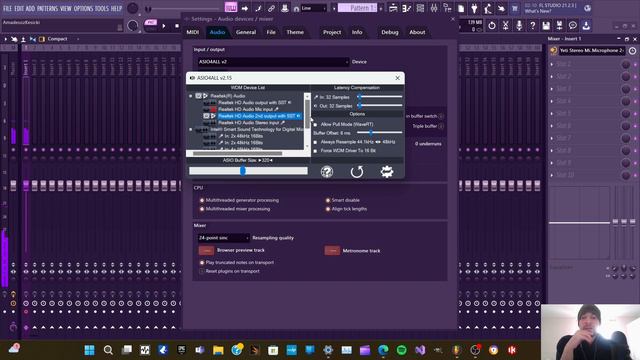Click the scissors cut icon in toolbar
Screen dimensions: 640x360
[x=505, y=25]
